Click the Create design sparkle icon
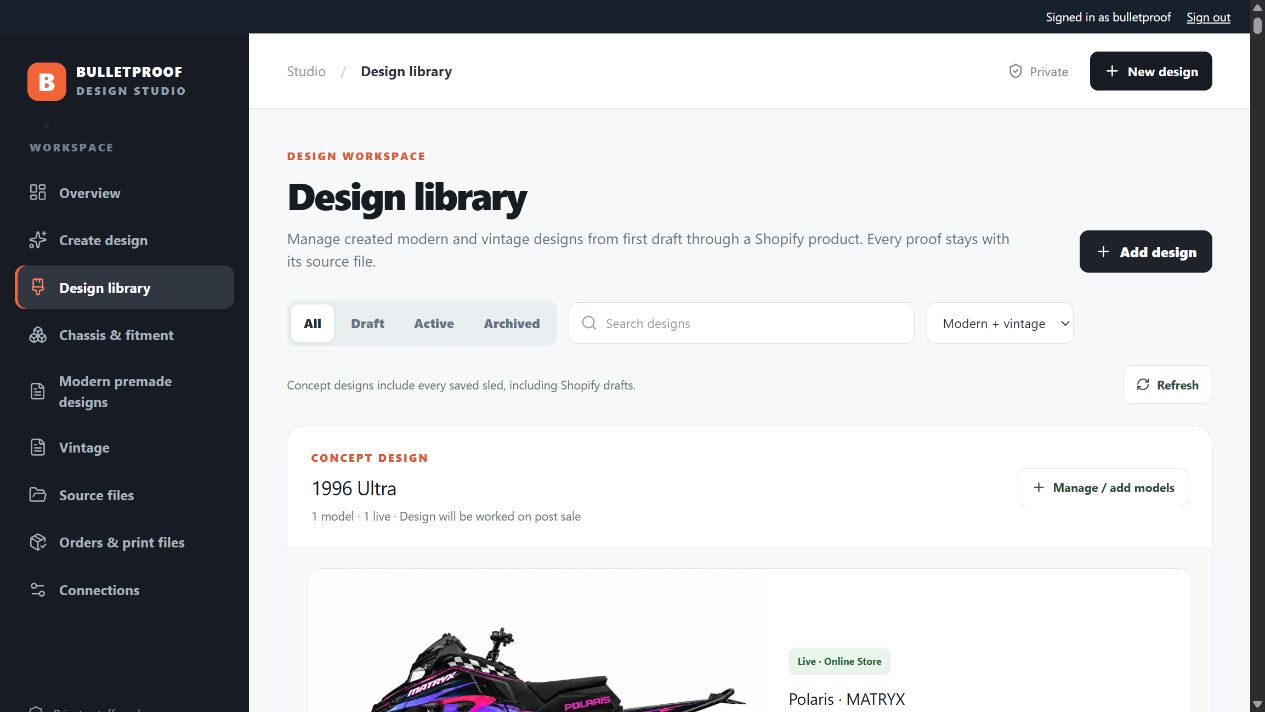This screenshot has width=1265, height=712. coord(38,240)
